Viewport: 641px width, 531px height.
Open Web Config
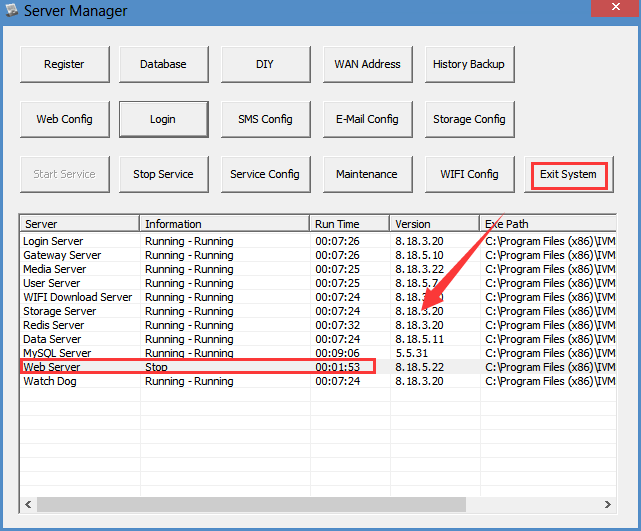pyautogui.click(x=65, y=119)
